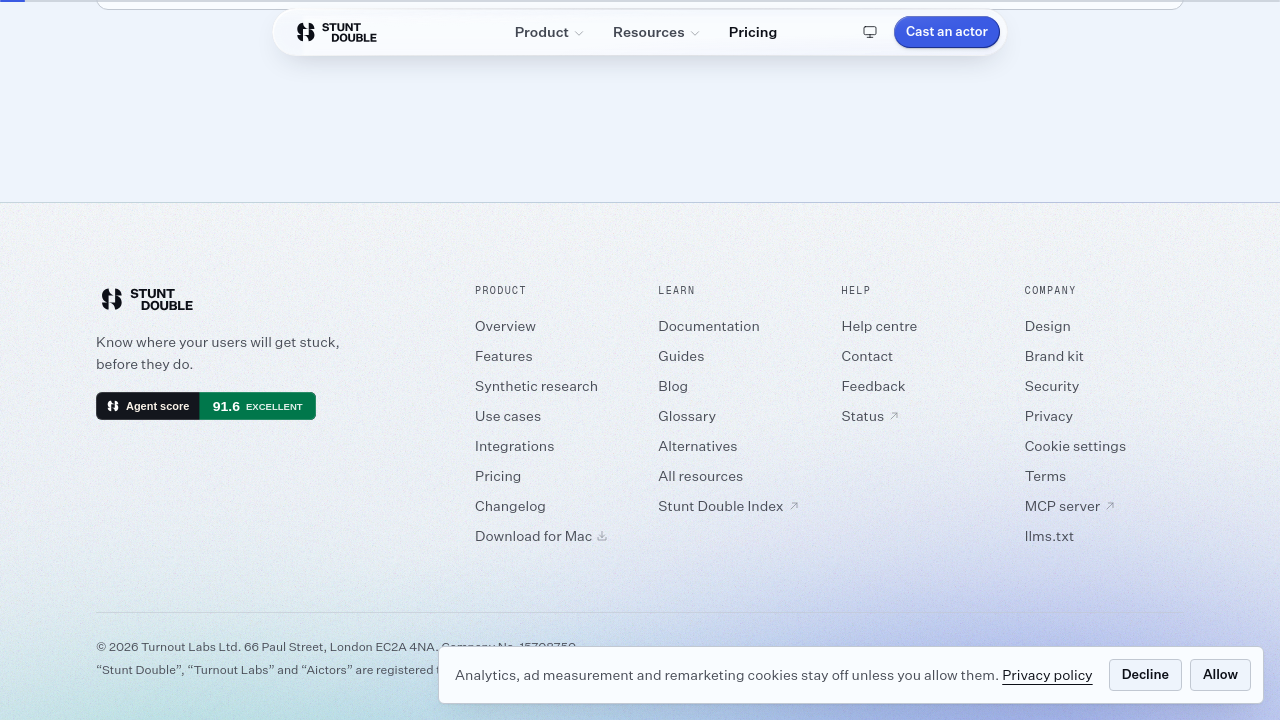Visit the Blog
Screen dimensions: 1280x720
pyautogui.click(x=673, y=386)
